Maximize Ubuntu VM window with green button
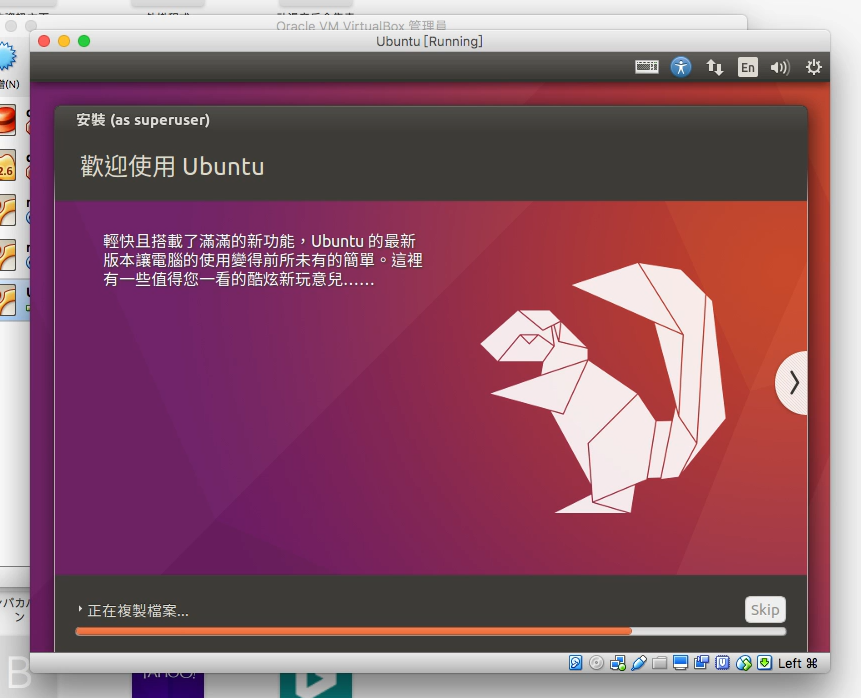The width and height of the screenshot is (861, 698). tap(84, 41)
